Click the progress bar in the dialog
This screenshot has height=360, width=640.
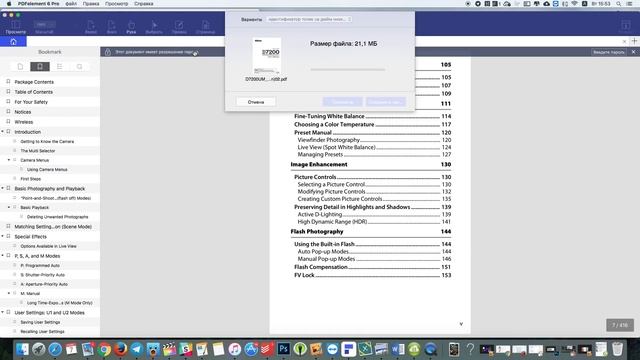coord(347,69)
